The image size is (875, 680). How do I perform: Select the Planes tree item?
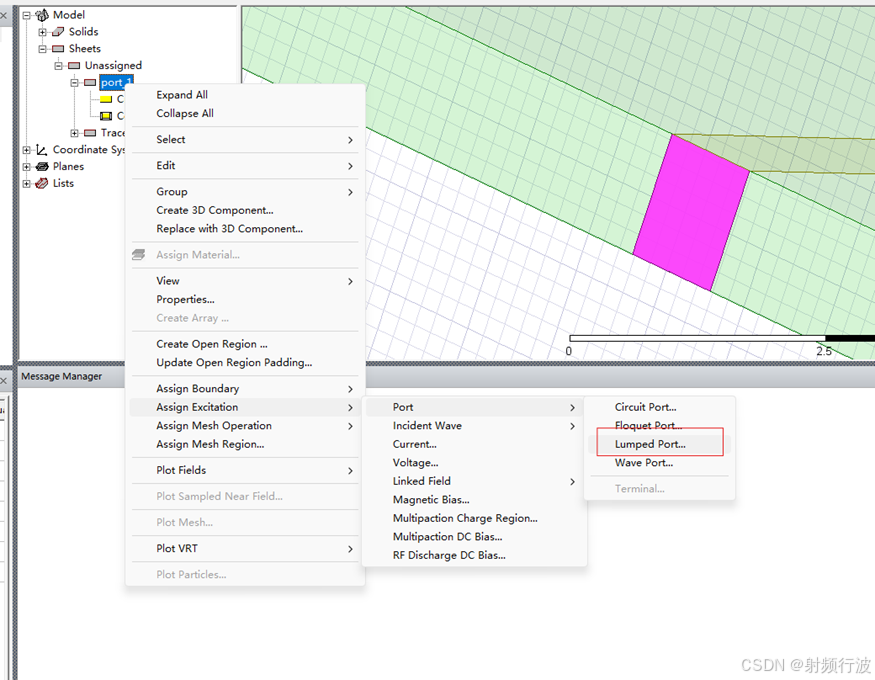click(x=68, y=166)
